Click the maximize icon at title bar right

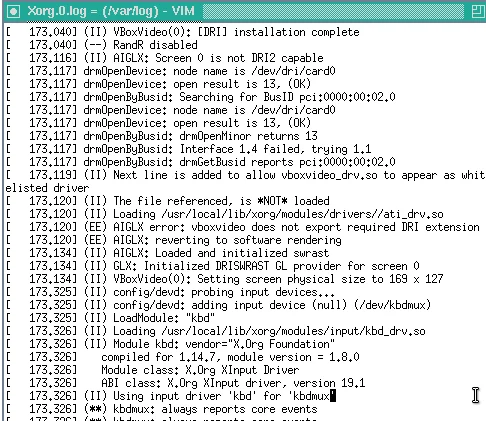478,11
